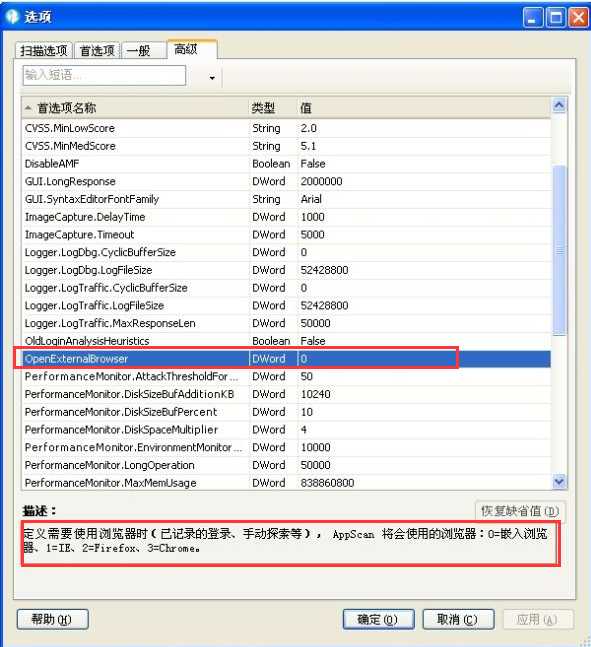Open the 一般 tab
Screen dimensions: 591x647
click(138, 51)
